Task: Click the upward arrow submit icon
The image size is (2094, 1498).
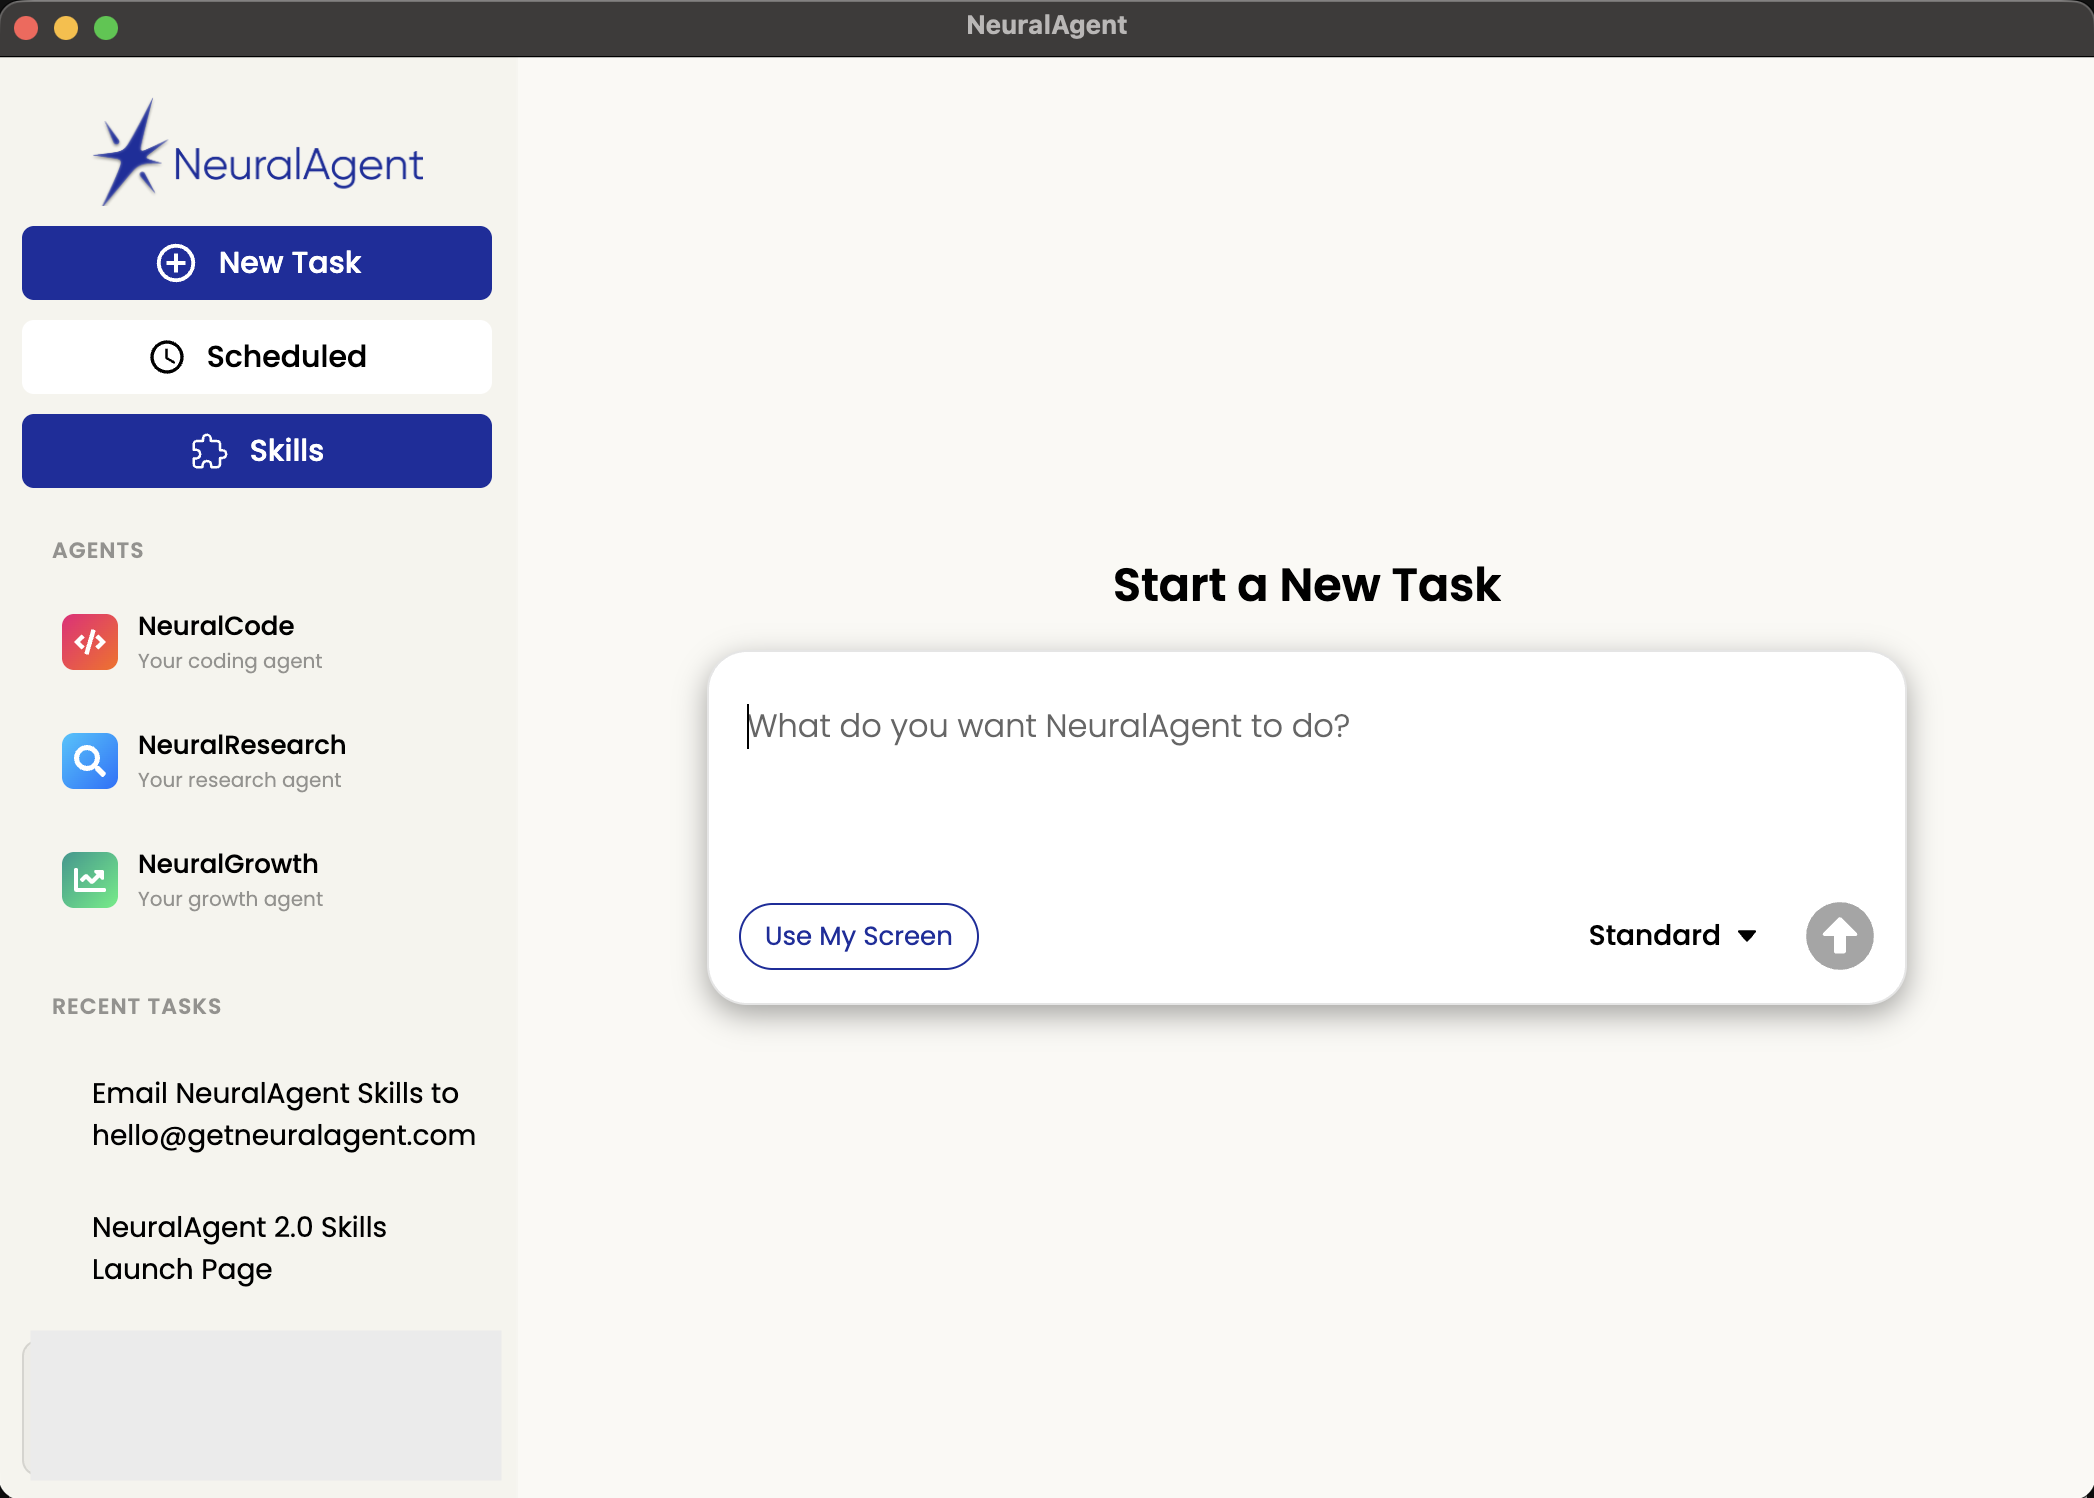Action: pyautogui.click(x=1839, y=935)
